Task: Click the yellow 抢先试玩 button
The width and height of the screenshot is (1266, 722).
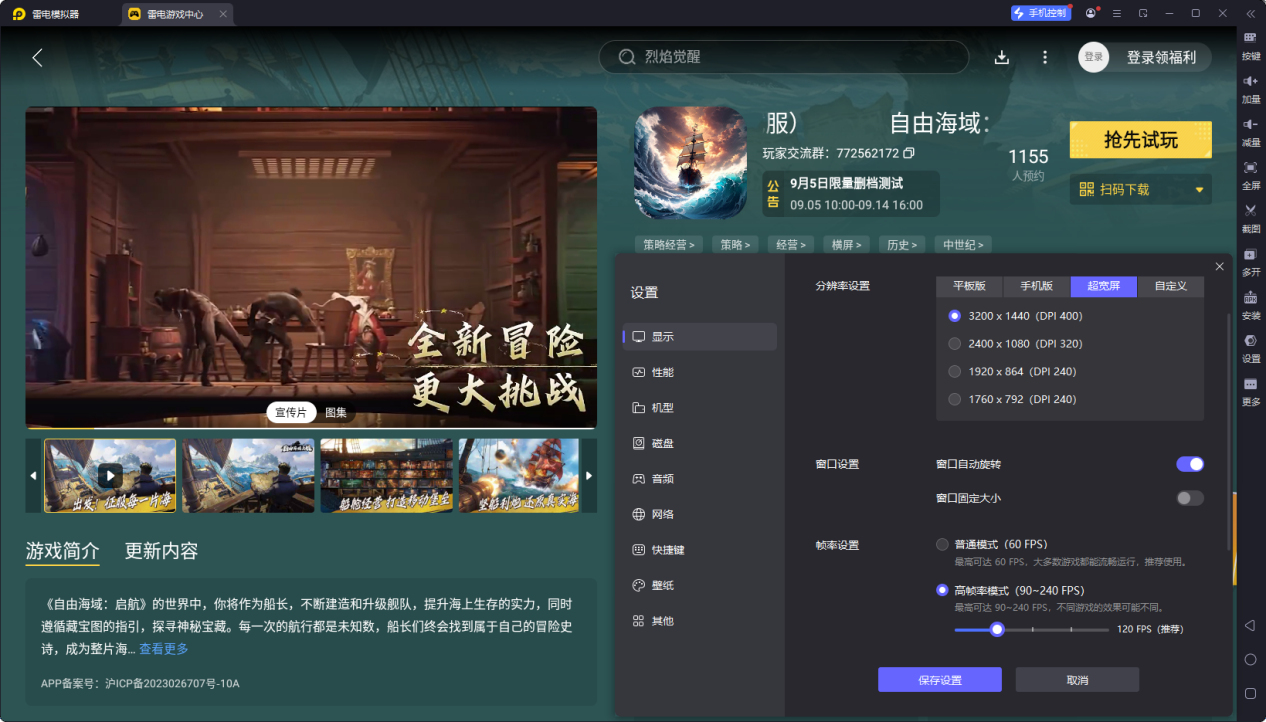Action: pos(1141,140)
